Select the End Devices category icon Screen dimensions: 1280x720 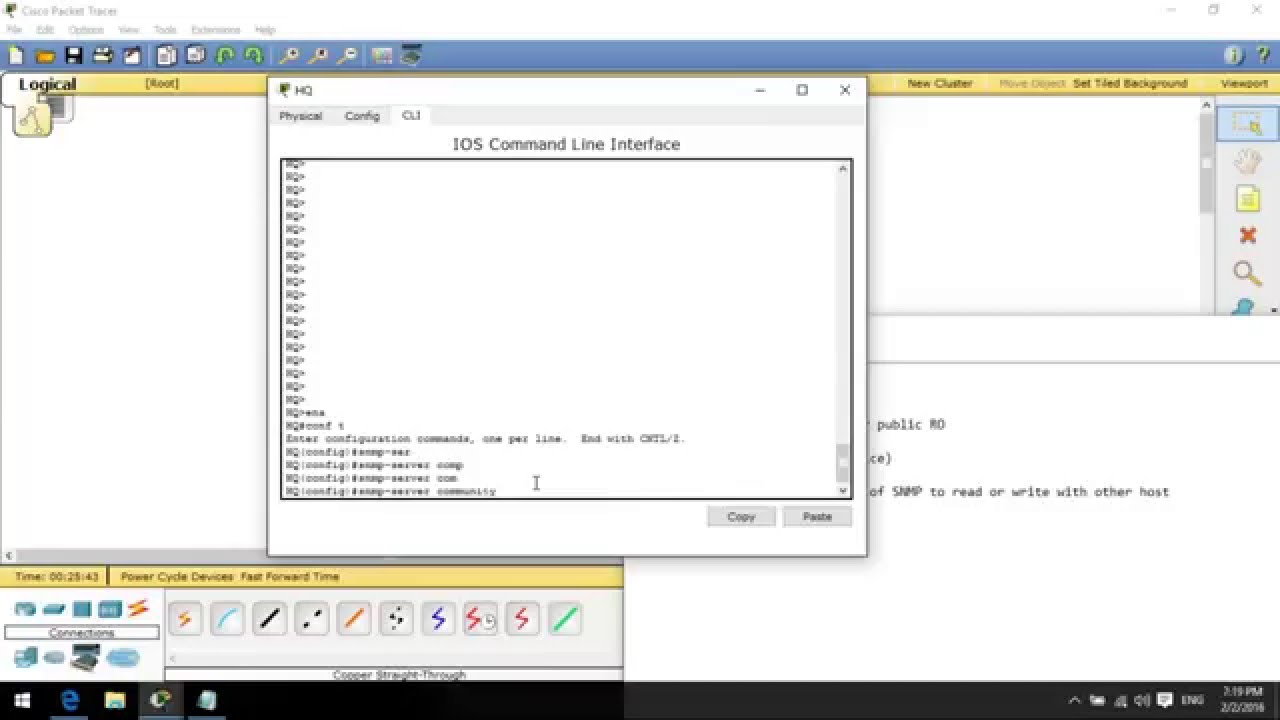pyautogui.click(x=26, y=657)
